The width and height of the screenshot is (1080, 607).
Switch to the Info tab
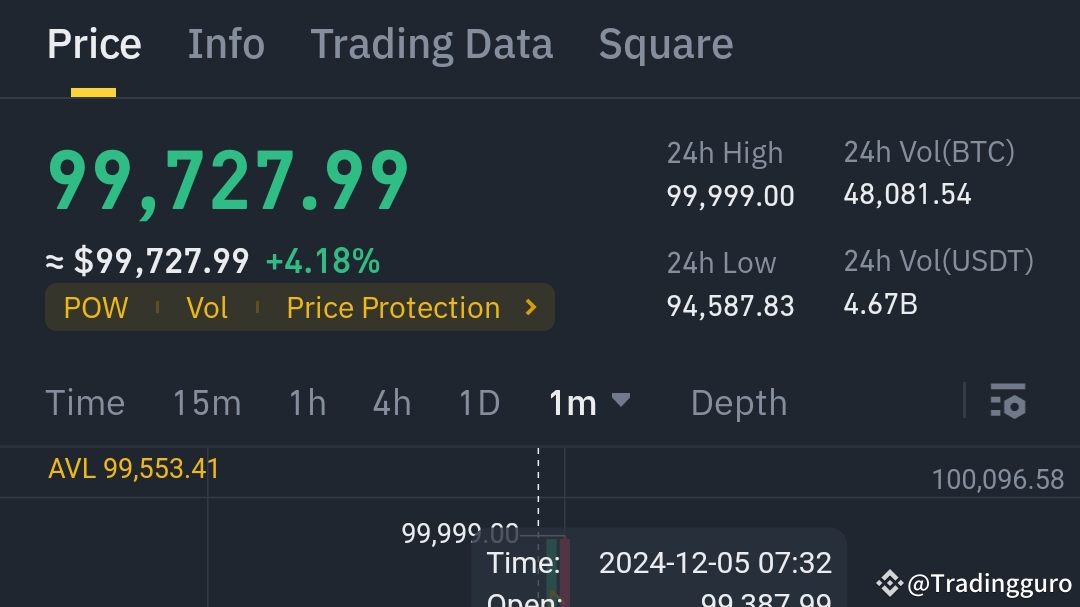pos(226,45)
